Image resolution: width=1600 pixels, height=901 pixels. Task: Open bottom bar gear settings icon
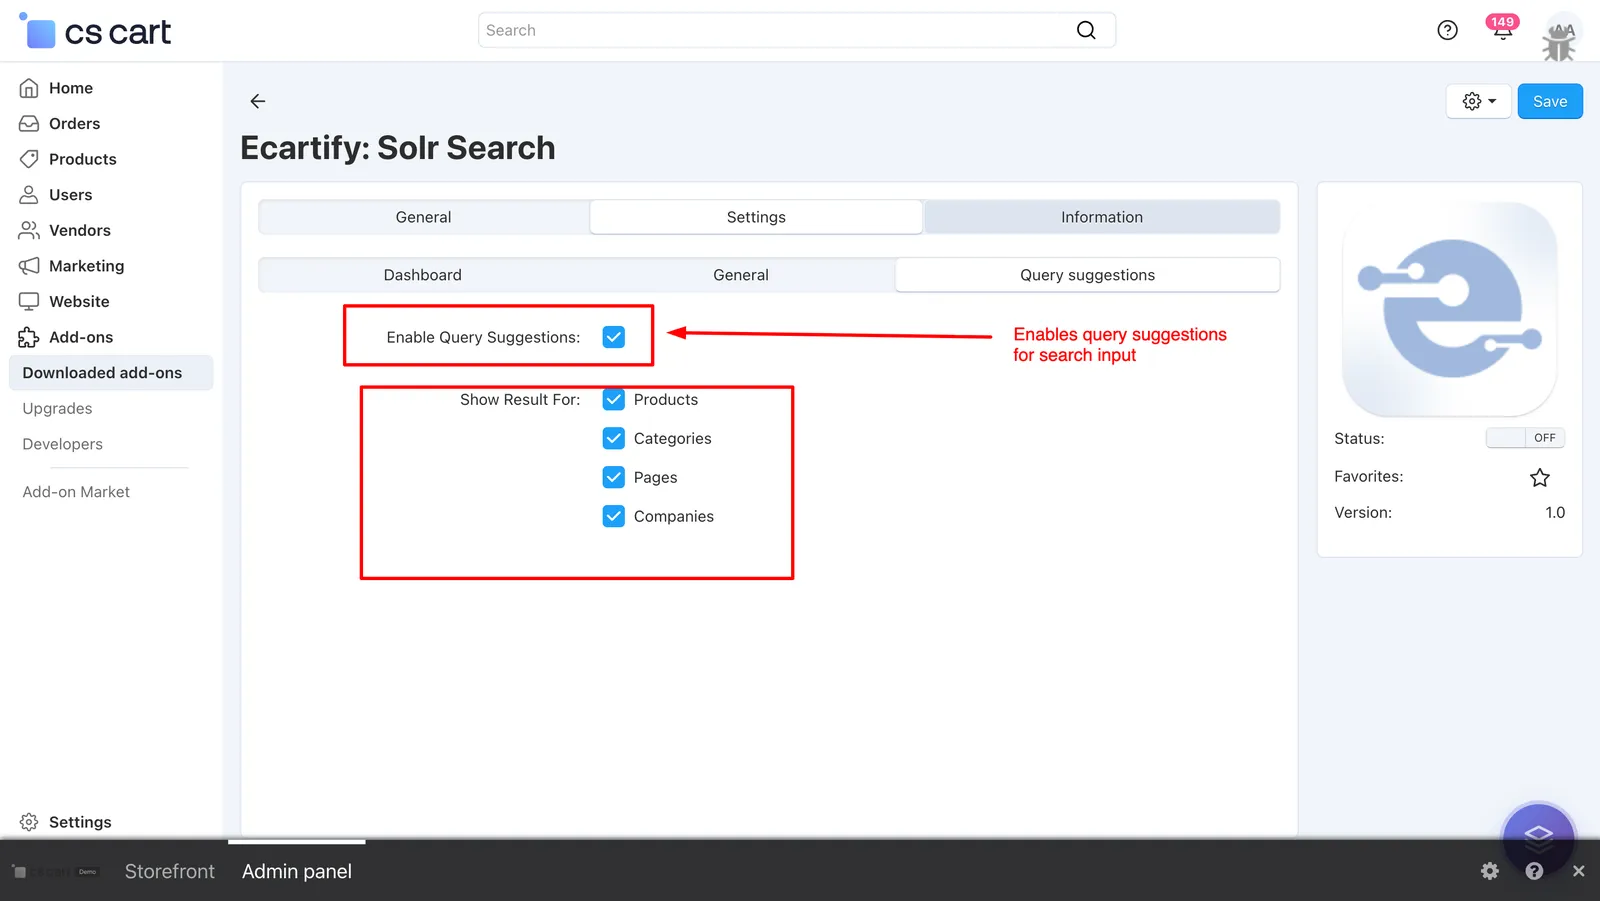pos(1490,871)
